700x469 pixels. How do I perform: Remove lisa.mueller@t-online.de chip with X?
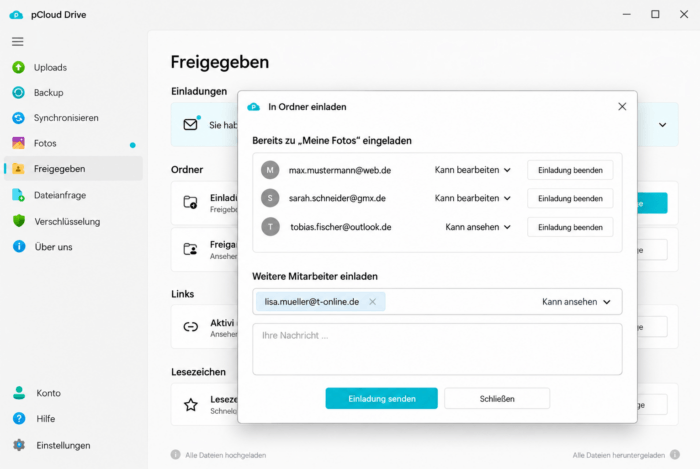coord(372,302)
